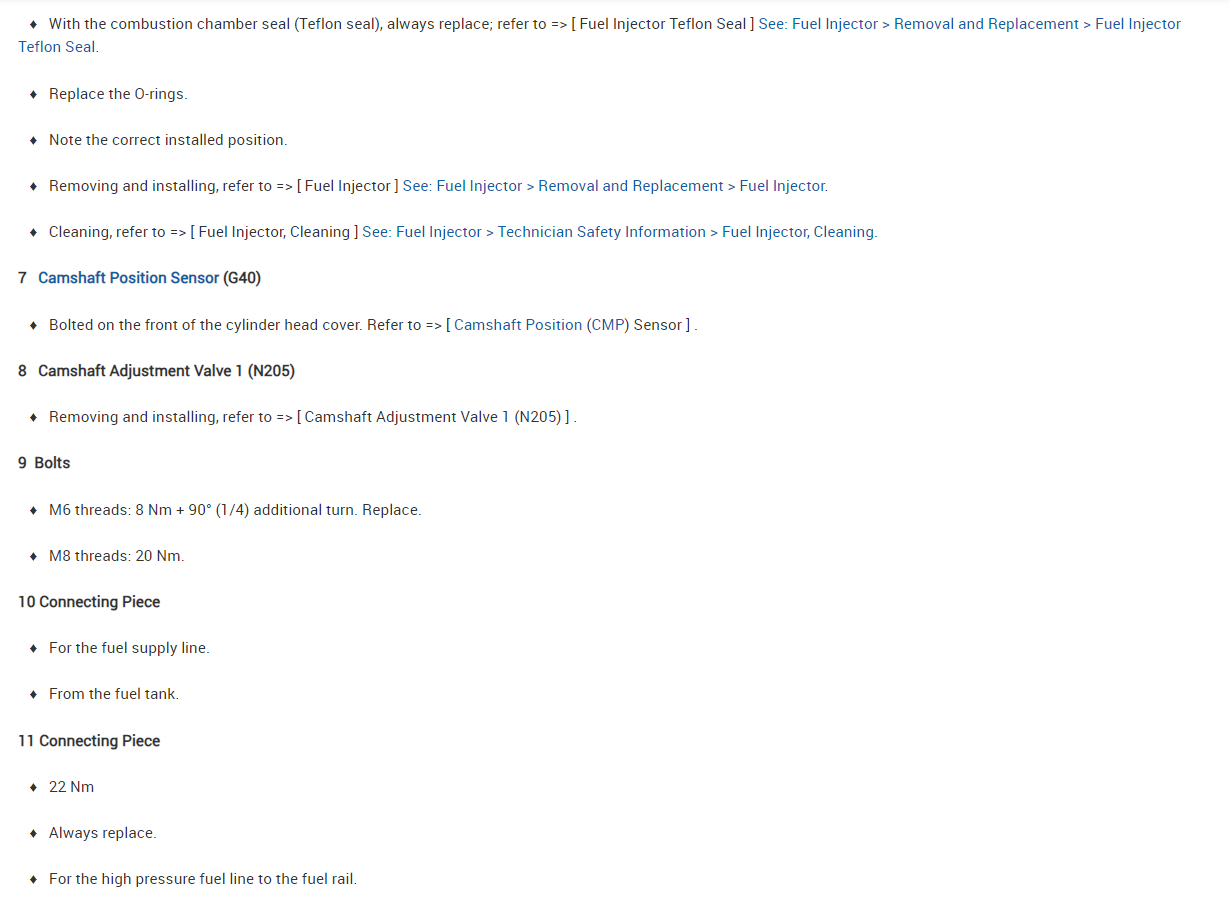Click the 'Replace the O-rings' bullet text
This screenshot has width=1229, height=912.
(118, 94)
